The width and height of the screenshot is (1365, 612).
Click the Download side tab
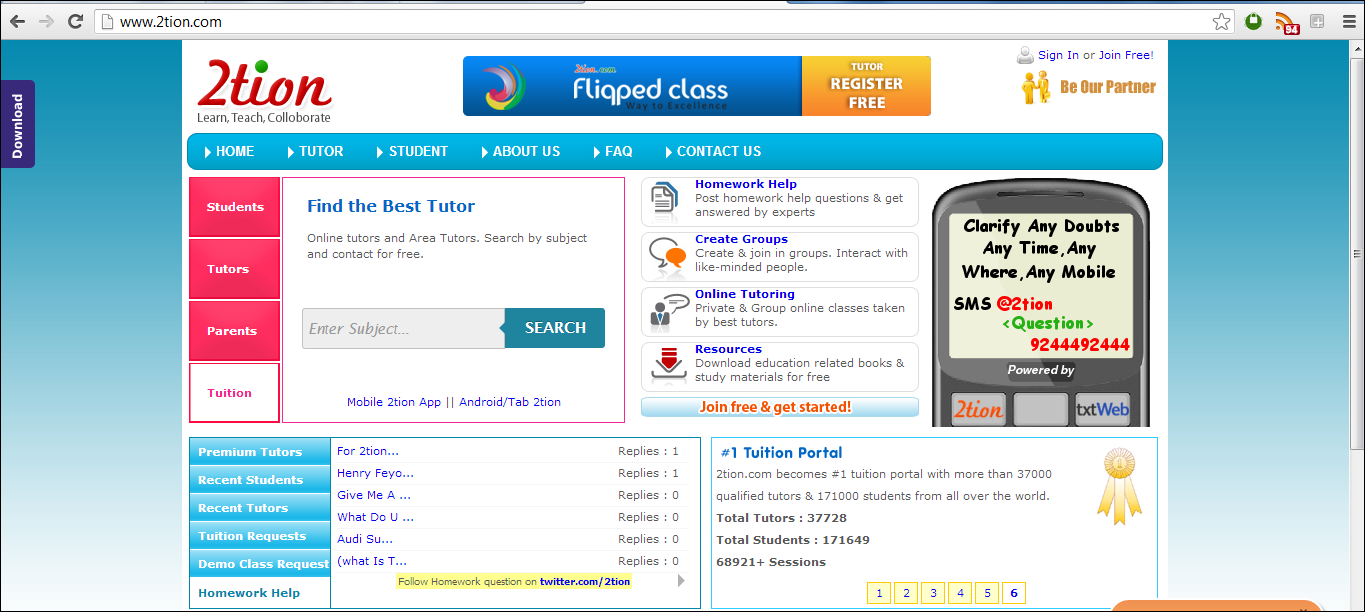click(18, 124)
